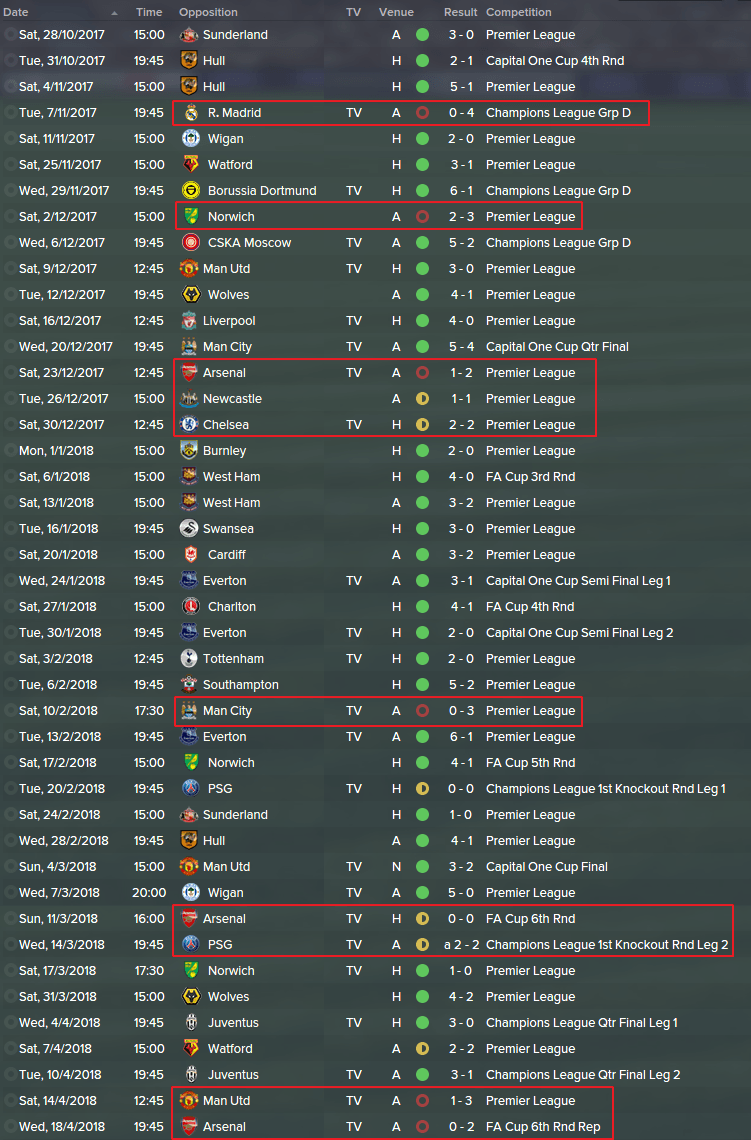Select row circle beside Sun, 4/3/2018
Image resolution: width=751 pixels, height=1140 pixels.
(9, 867)
